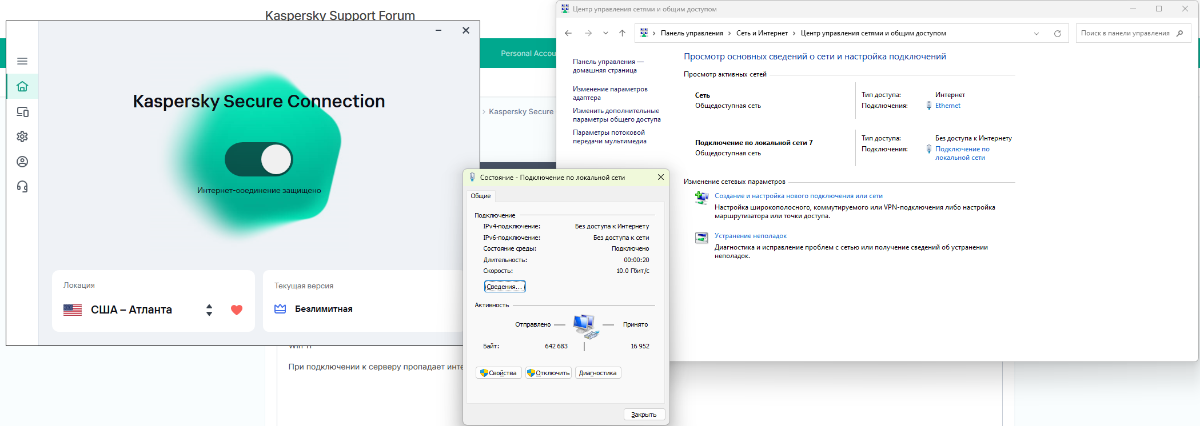Click the Personal Account forum tab
Viewport: 1200px width, 426px height.
click(x=527, y=53)
